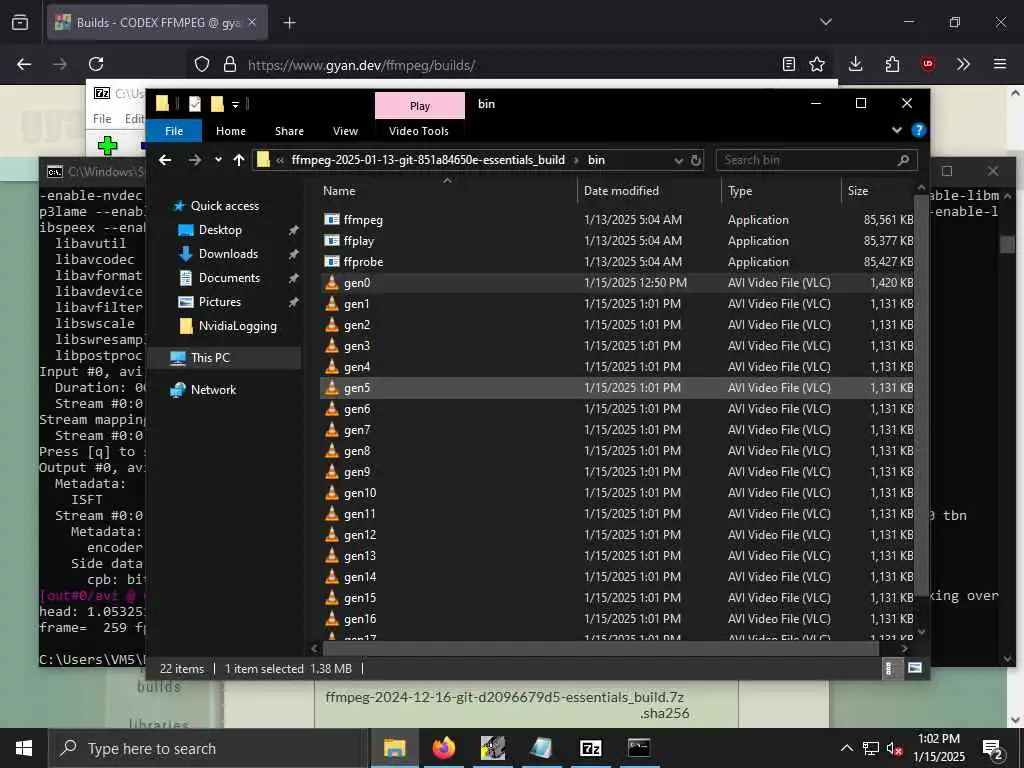Screen dimensions: 1024x768
Task: Expand breadcrumb arrow after essentials_build
Action: point(577,160)
